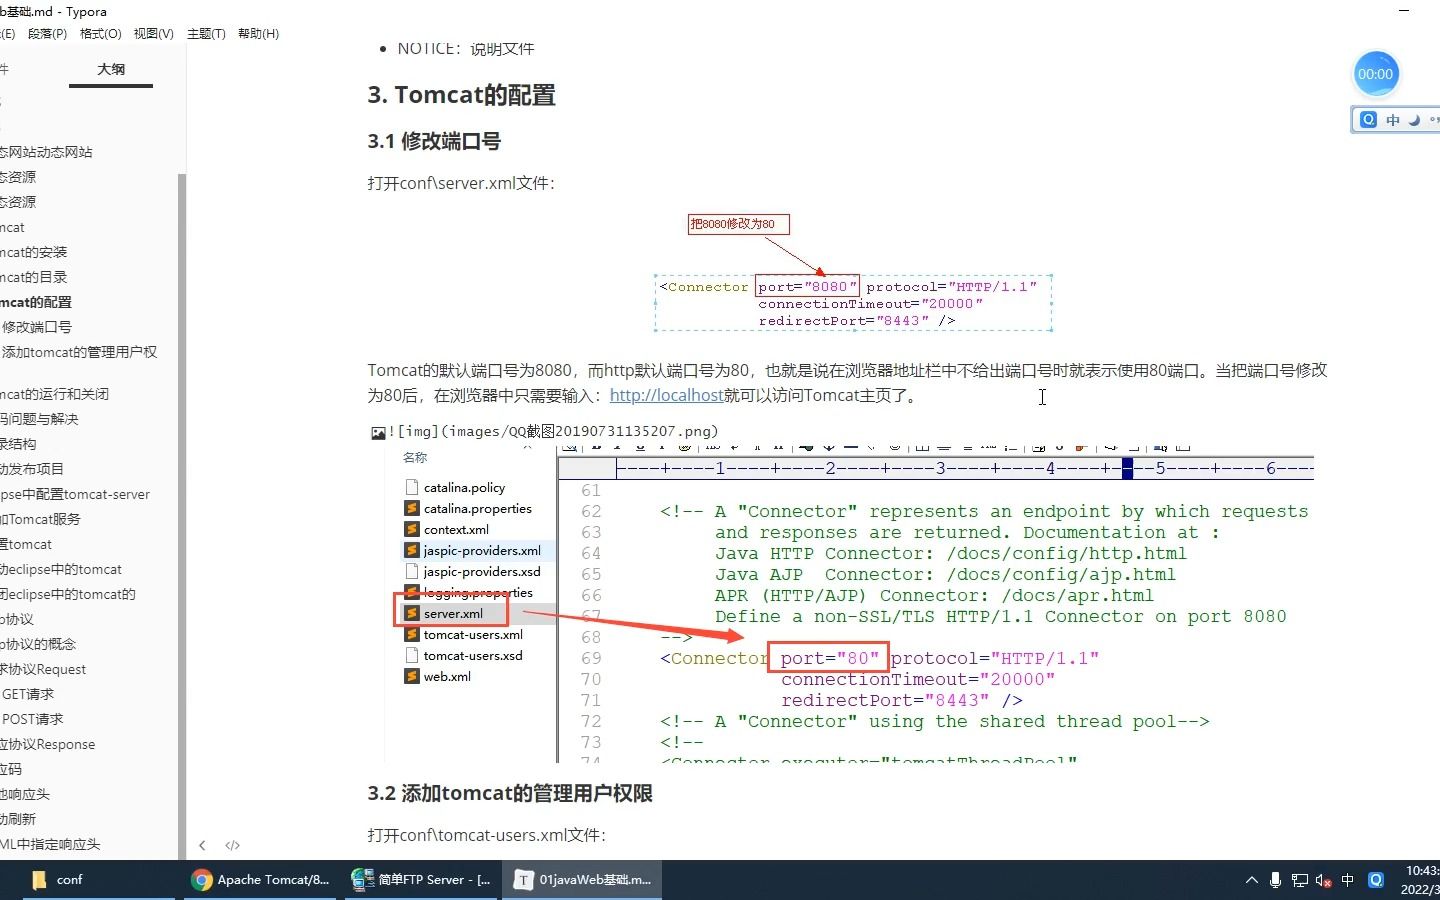Switch to the Typora taskbar icon for 01javaWeb基础
This screenshot has height=900, width=1440.
click(x=580, y=880)
